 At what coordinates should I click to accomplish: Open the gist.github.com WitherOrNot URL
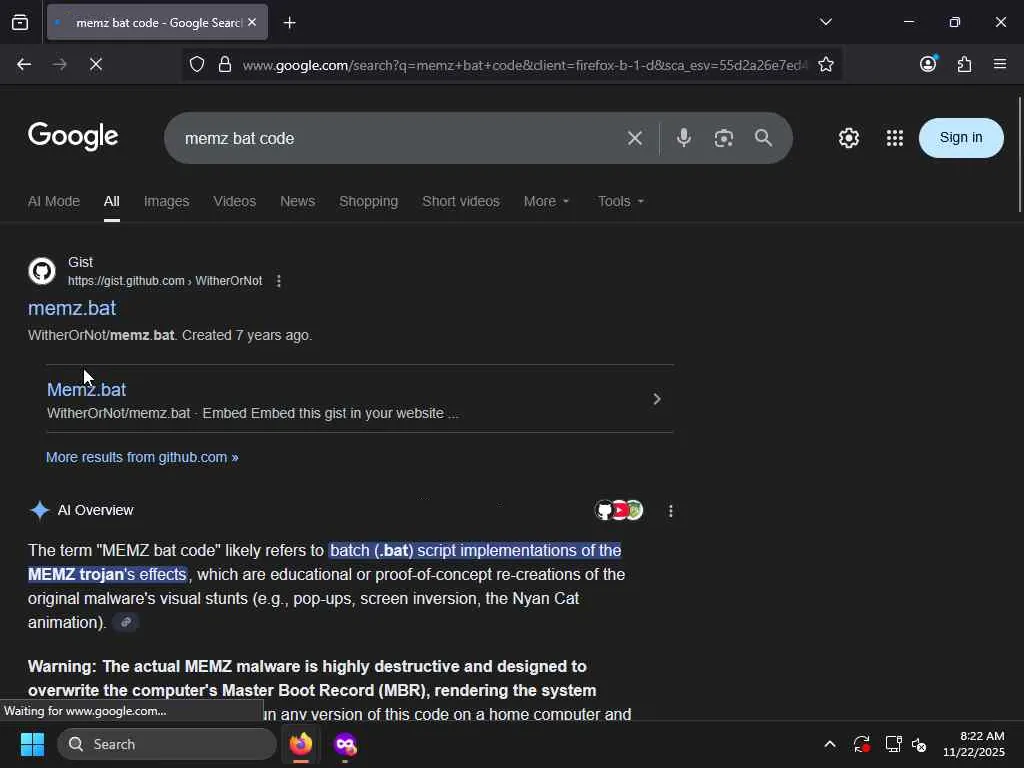pyautogui.click(x=165, y=281)
